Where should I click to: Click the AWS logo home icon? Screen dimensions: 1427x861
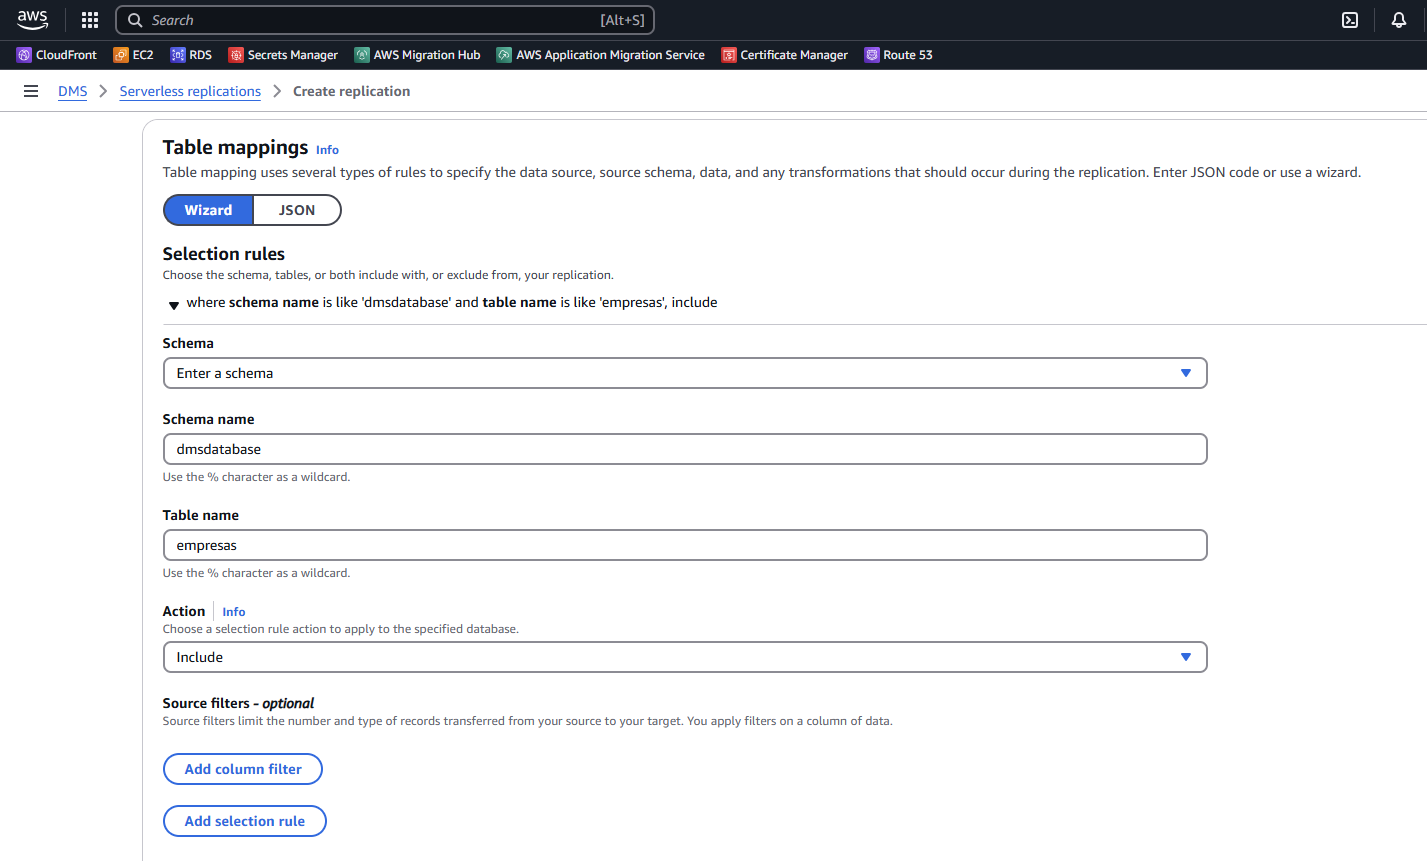click(x=32, y=20)
